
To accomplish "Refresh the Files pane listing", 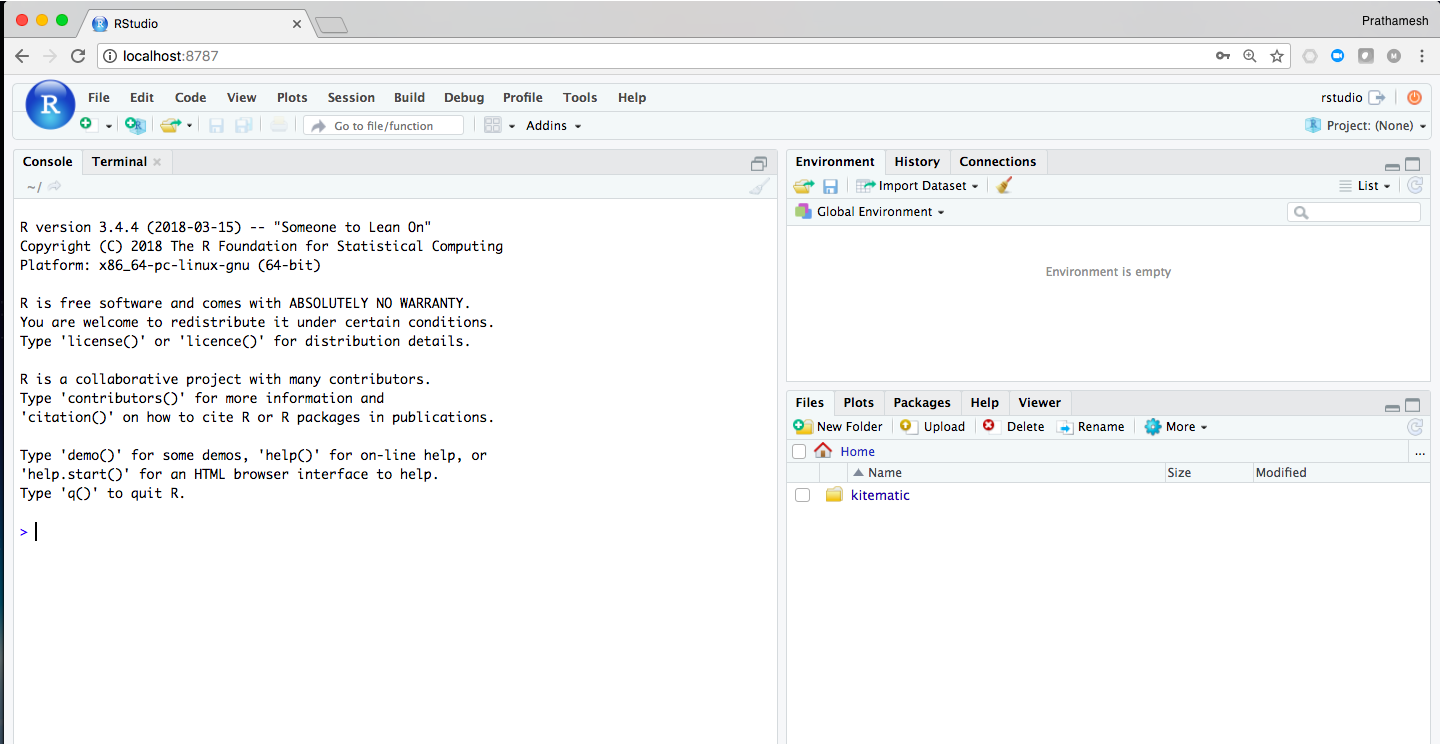I will tap(1414, 426).
